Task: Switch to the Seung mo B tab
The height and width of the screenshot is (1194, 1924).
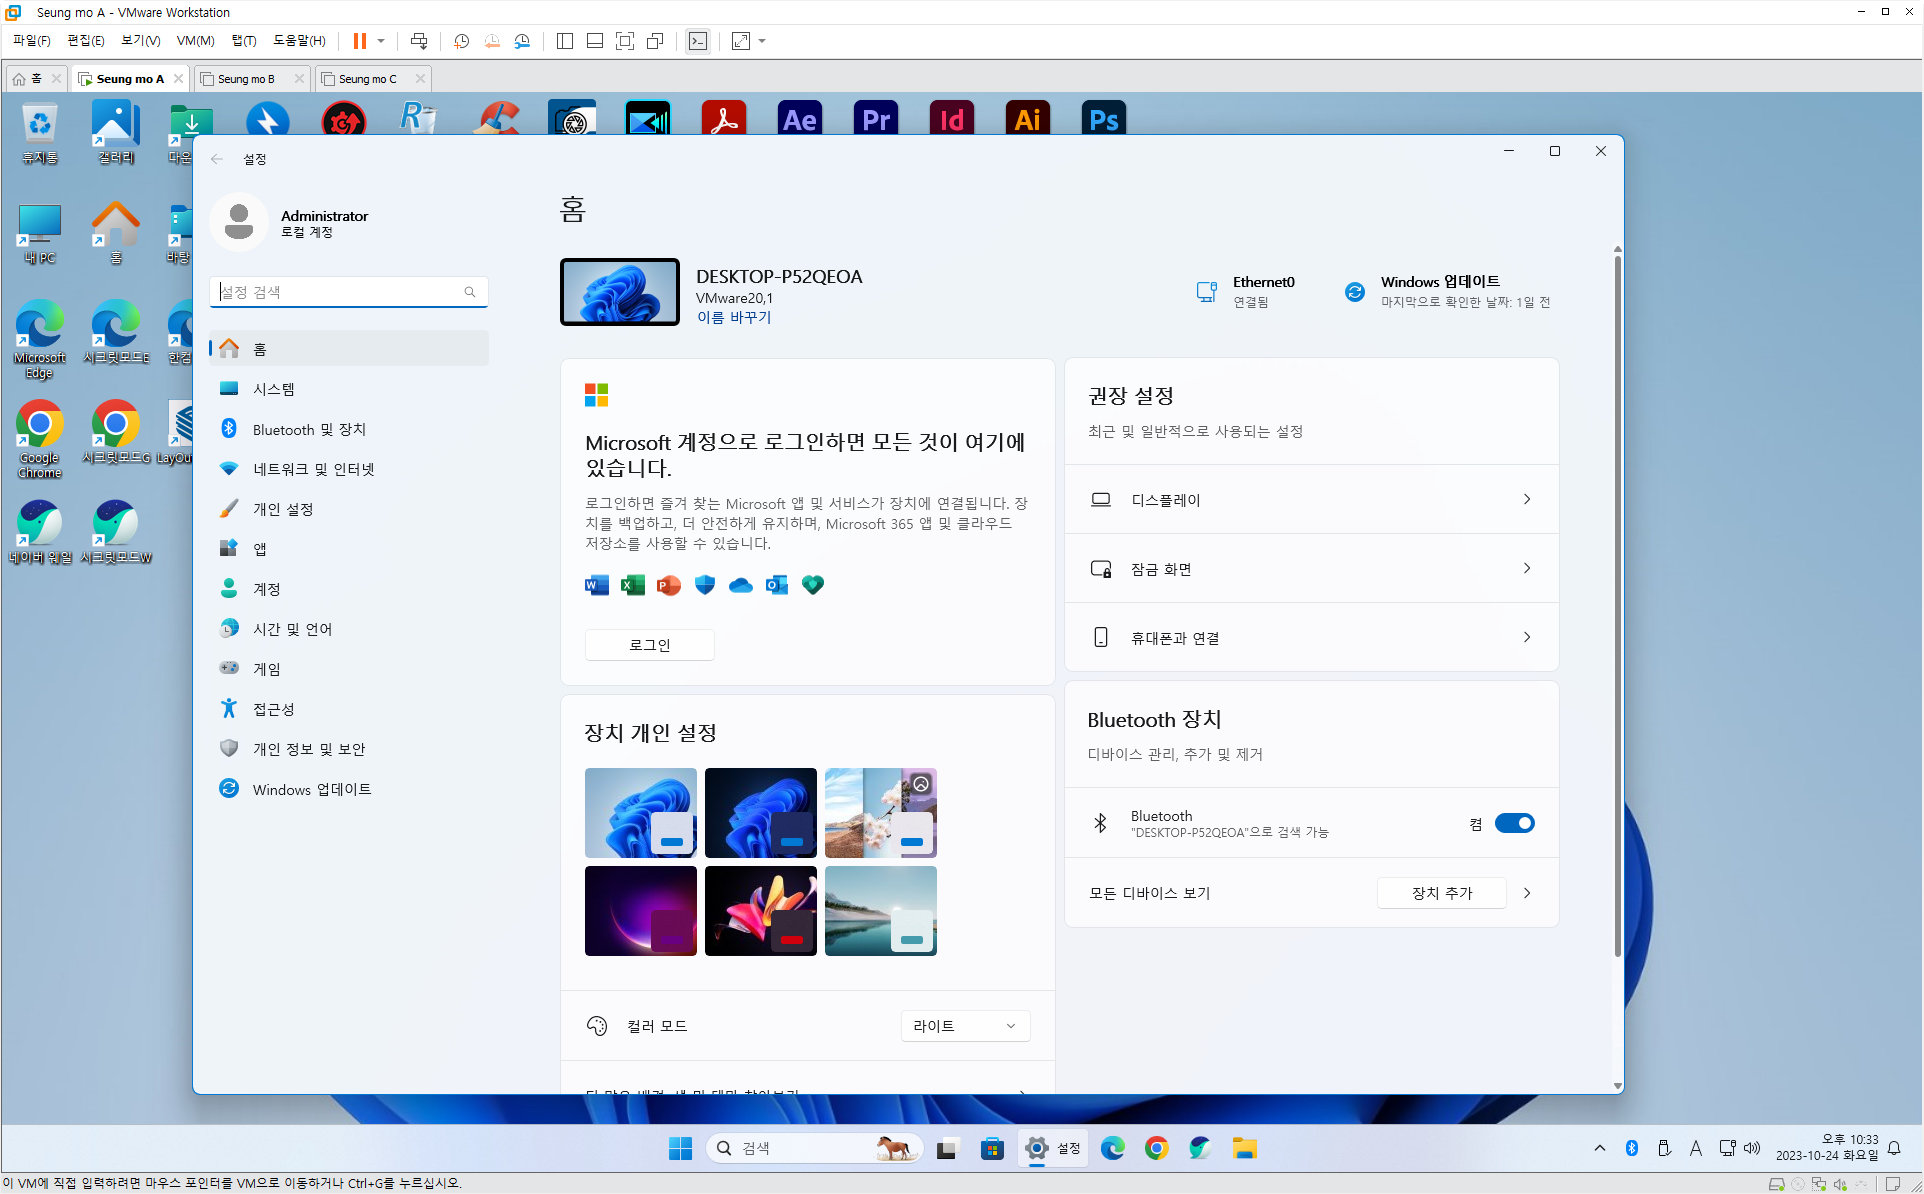Action: coord(246,79)
